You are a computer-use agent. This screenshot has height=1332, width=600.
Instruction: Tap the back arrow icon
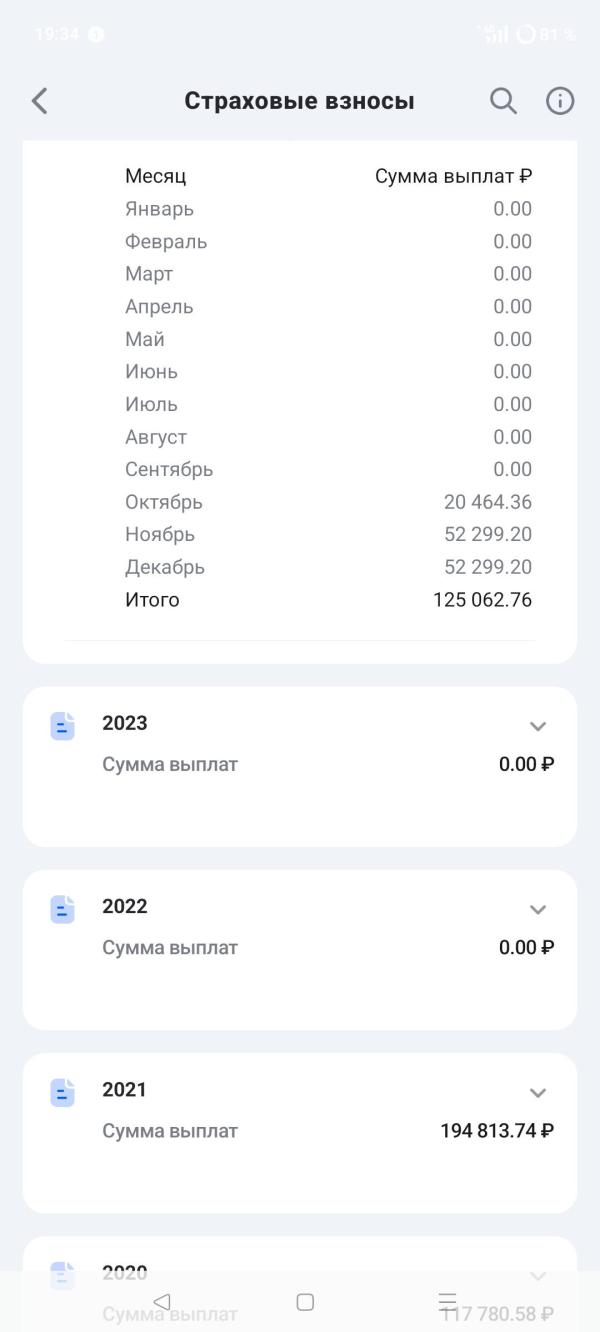coord(40,101)
